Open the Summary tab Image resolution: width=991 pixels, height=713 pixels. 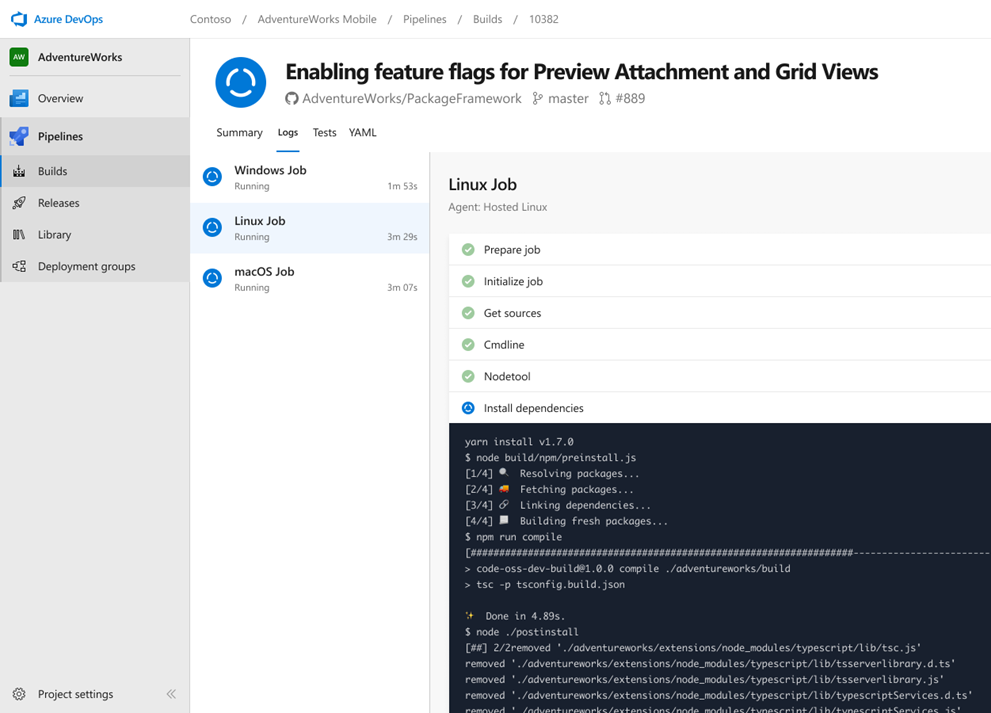[239, 132]
